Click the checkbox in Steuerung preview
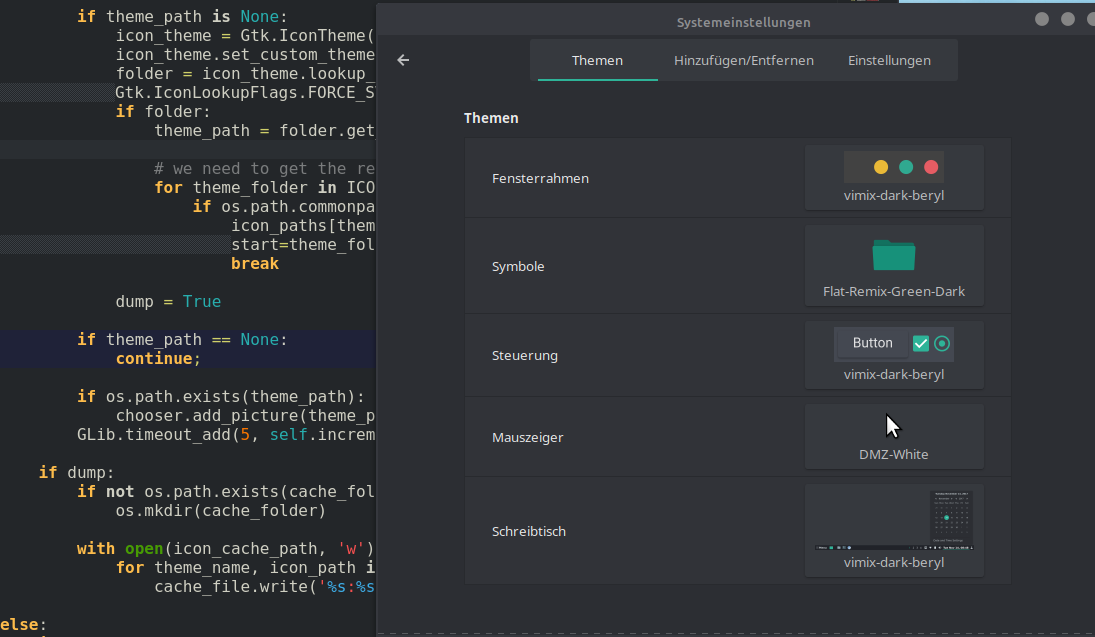1095x637 pixels. [920, 343]
